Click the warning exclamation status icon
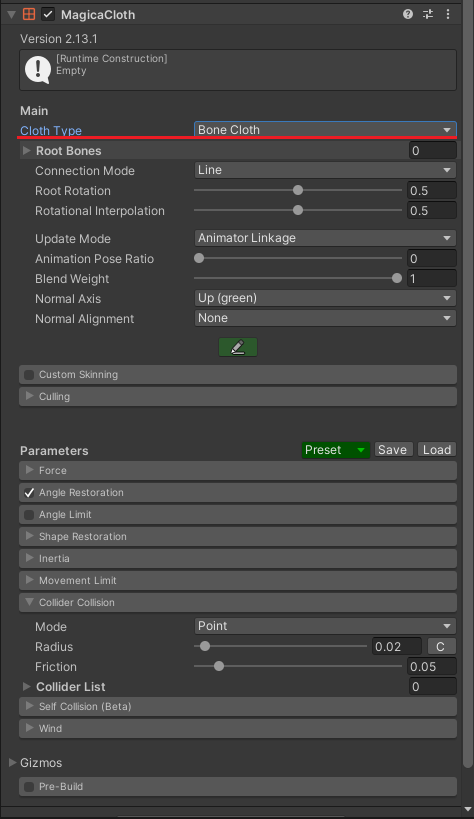Screen dimensions: 474x819 tap(38, 69)
